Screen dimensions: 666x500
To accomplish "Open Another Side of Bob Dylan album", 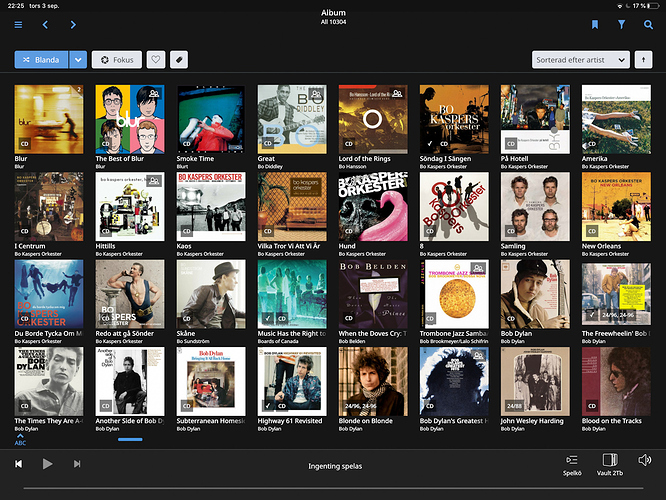I will click(x=130, y=381).
